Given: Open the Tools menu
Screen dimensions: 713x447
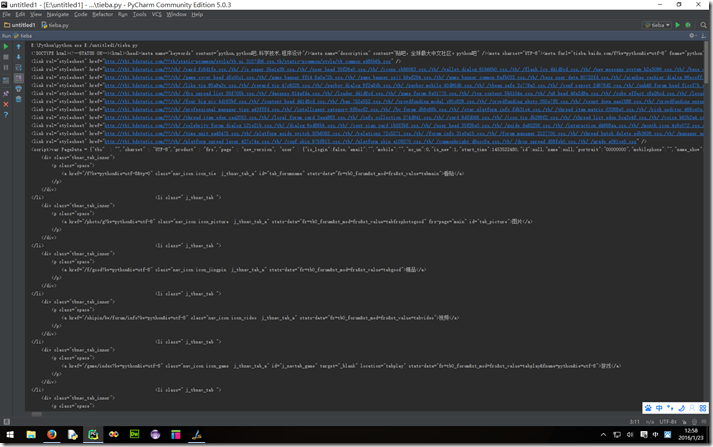Looking at the screenshot, I should click(x=140, y=15).
